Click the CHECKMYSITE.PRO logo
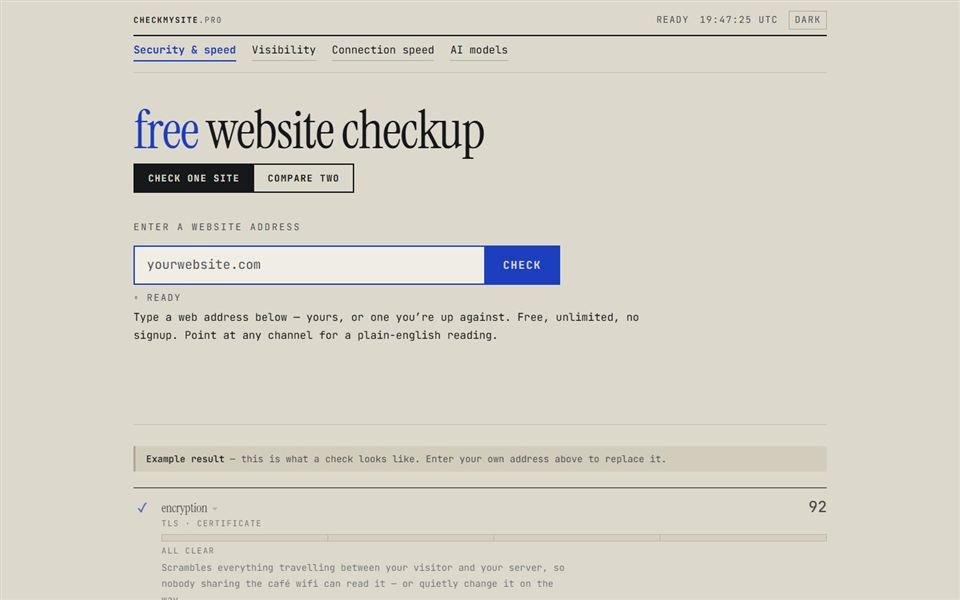This screenshot has width=960, height=600. coord(178,20)
